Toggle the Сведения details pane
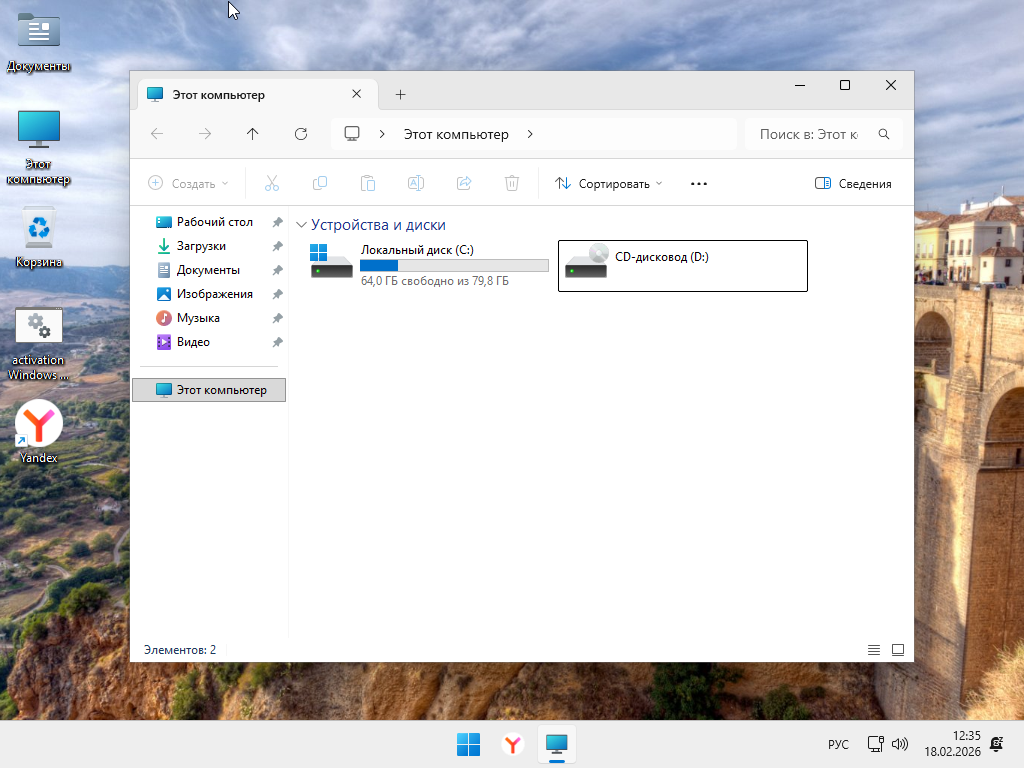Viewport: 1024px width, 768px height. [853, 184]
